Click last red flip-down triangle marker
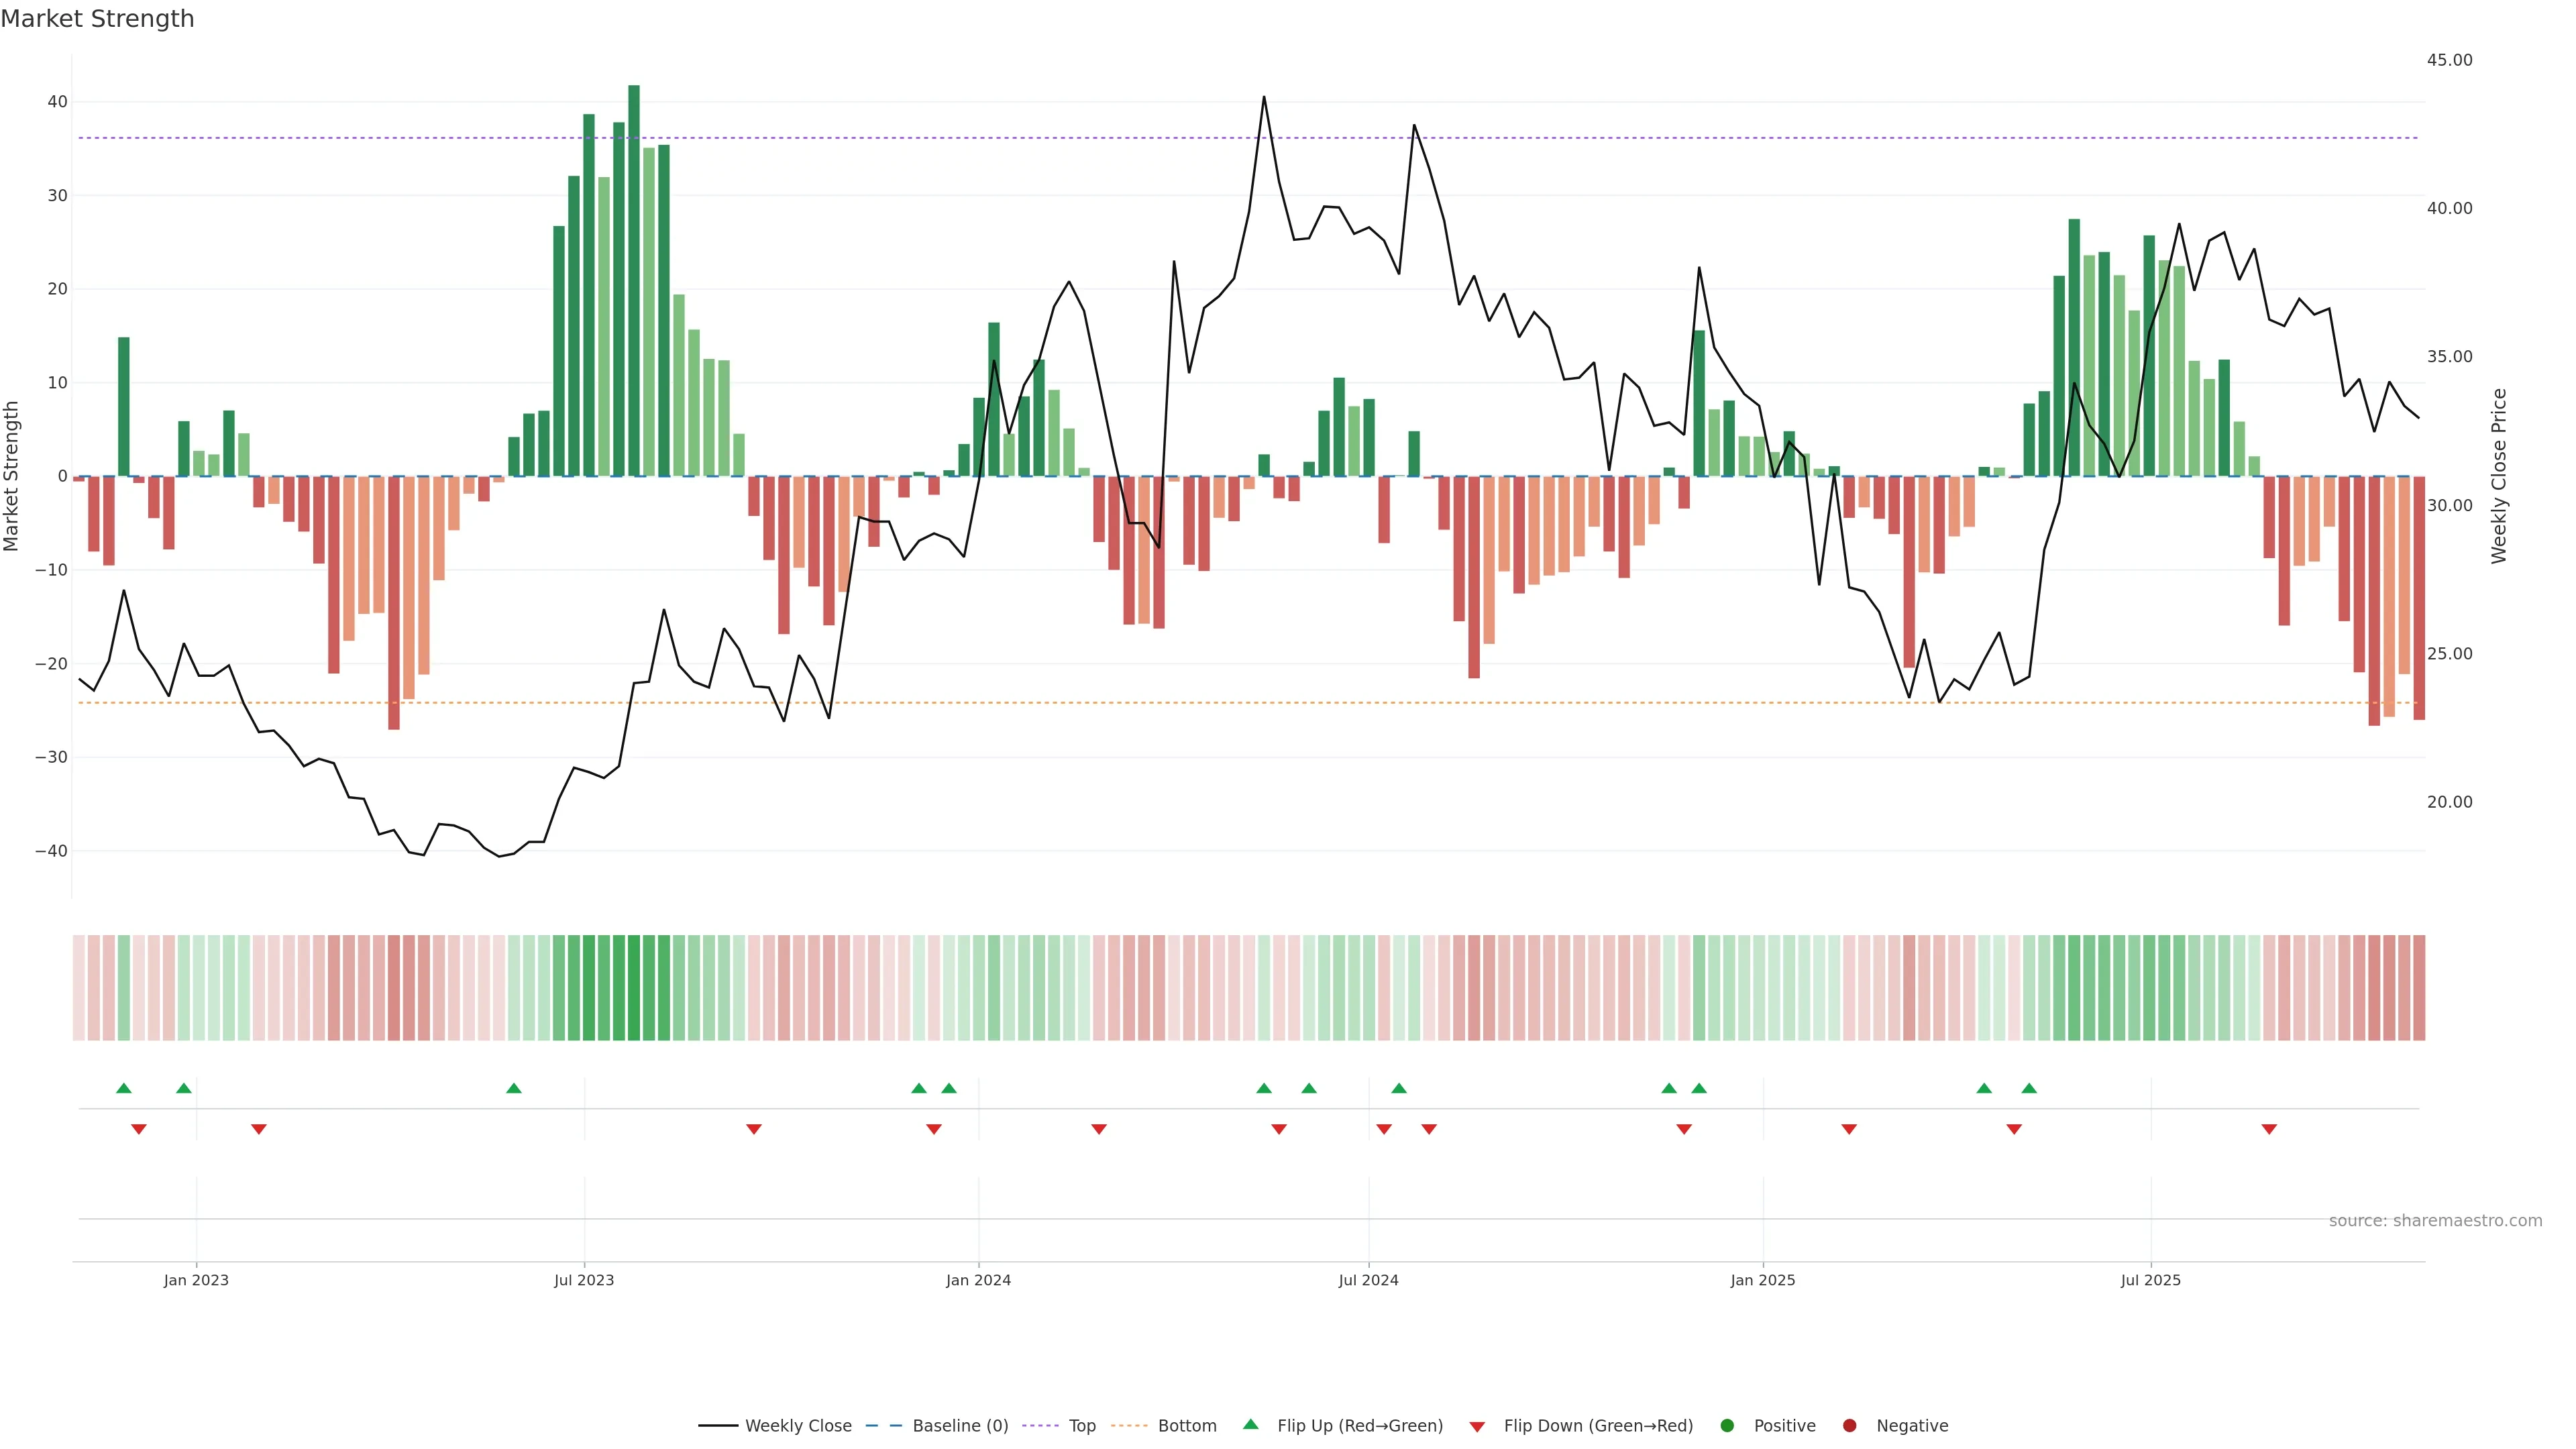The width and height of the screenshot is (2576, 1449). point(2269,1129)
